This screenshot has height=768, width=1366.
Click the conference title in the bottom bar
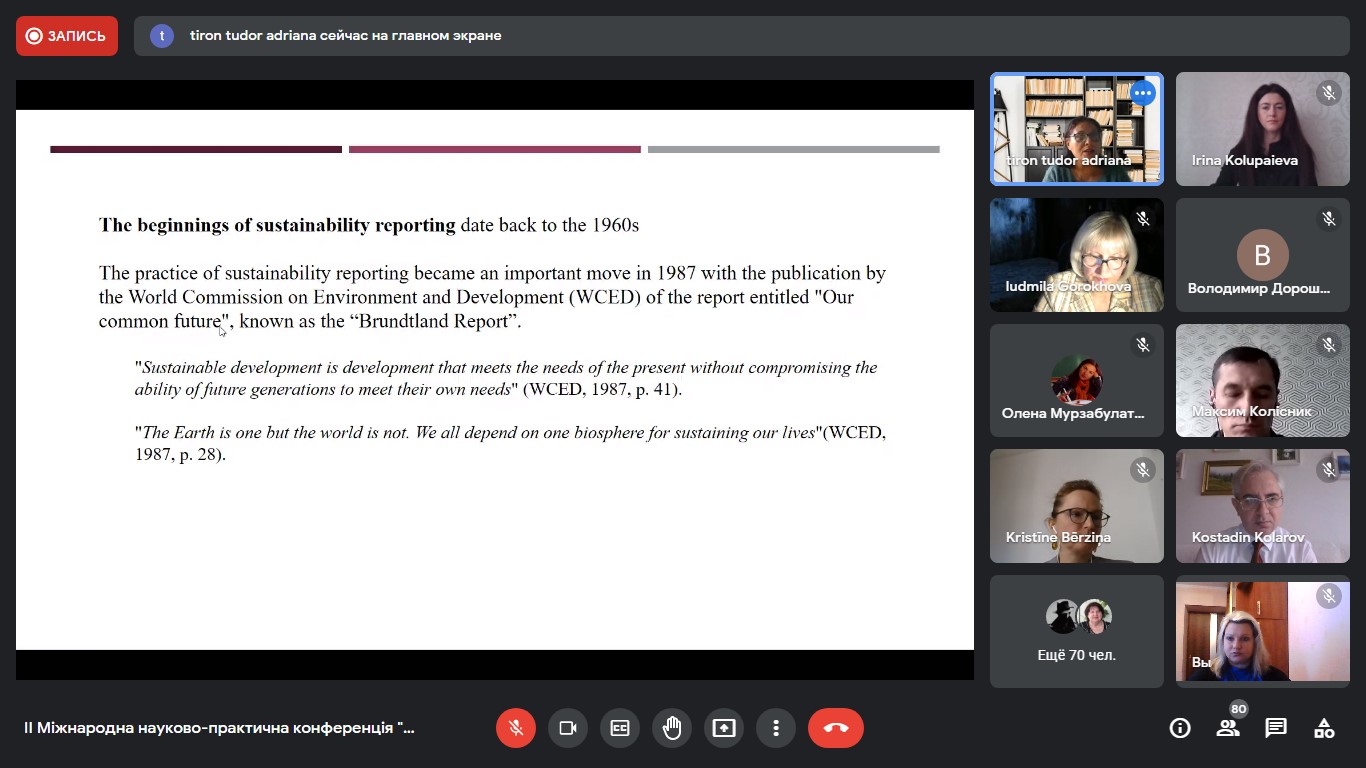tap(220, 728)
